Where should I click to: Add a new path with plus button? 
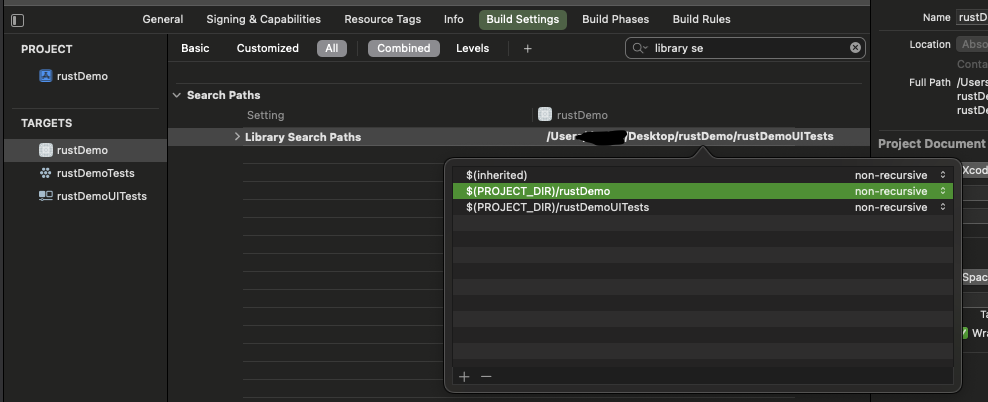click(464, 377)
